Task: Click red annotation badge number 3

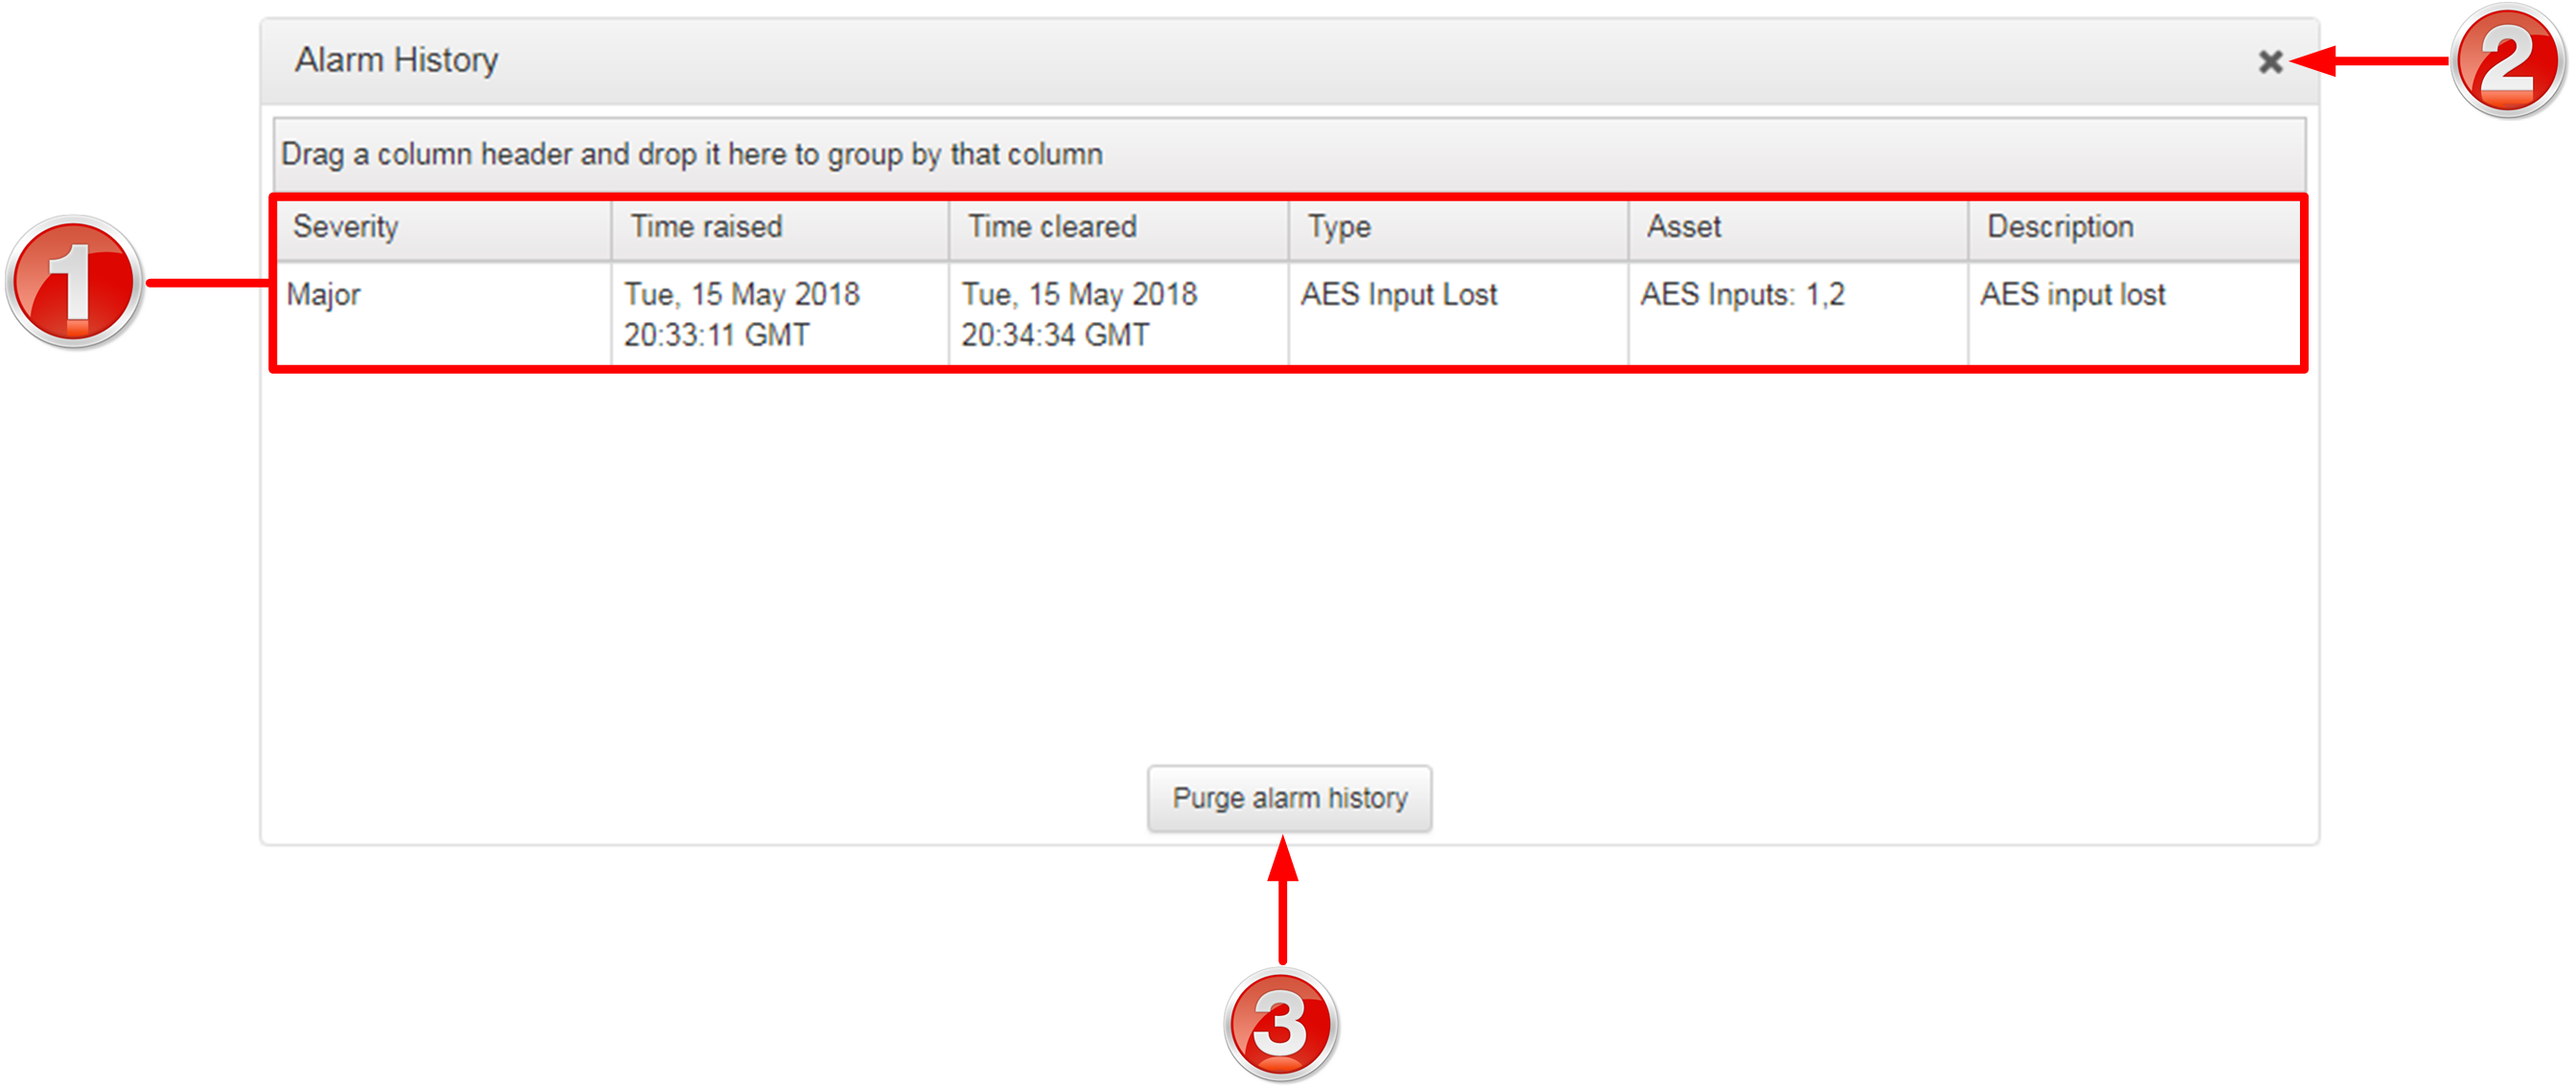Action: [x=1280, y=1024]
